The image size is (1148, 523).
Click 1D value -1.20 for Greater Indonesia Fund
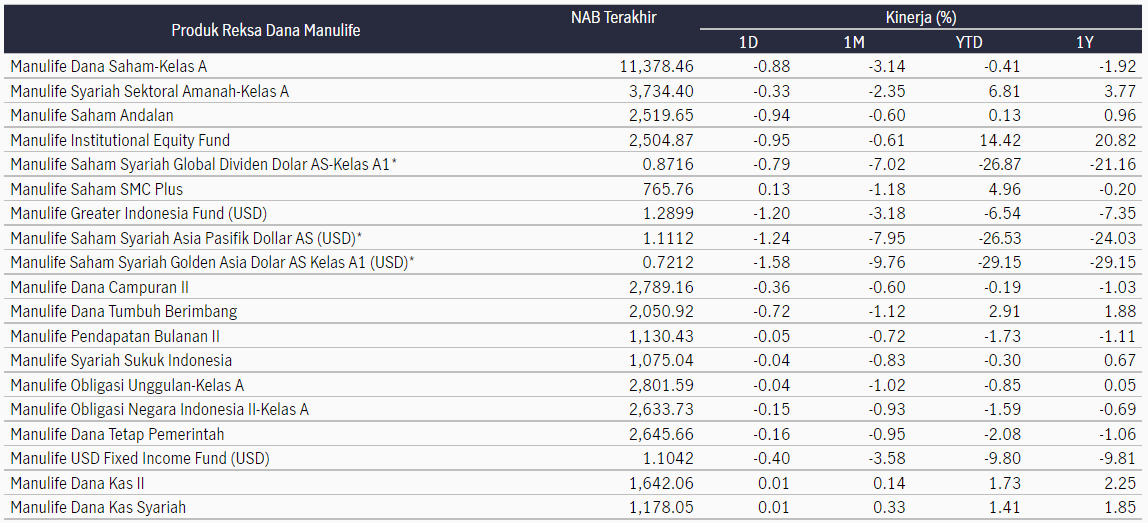[772, 214]
